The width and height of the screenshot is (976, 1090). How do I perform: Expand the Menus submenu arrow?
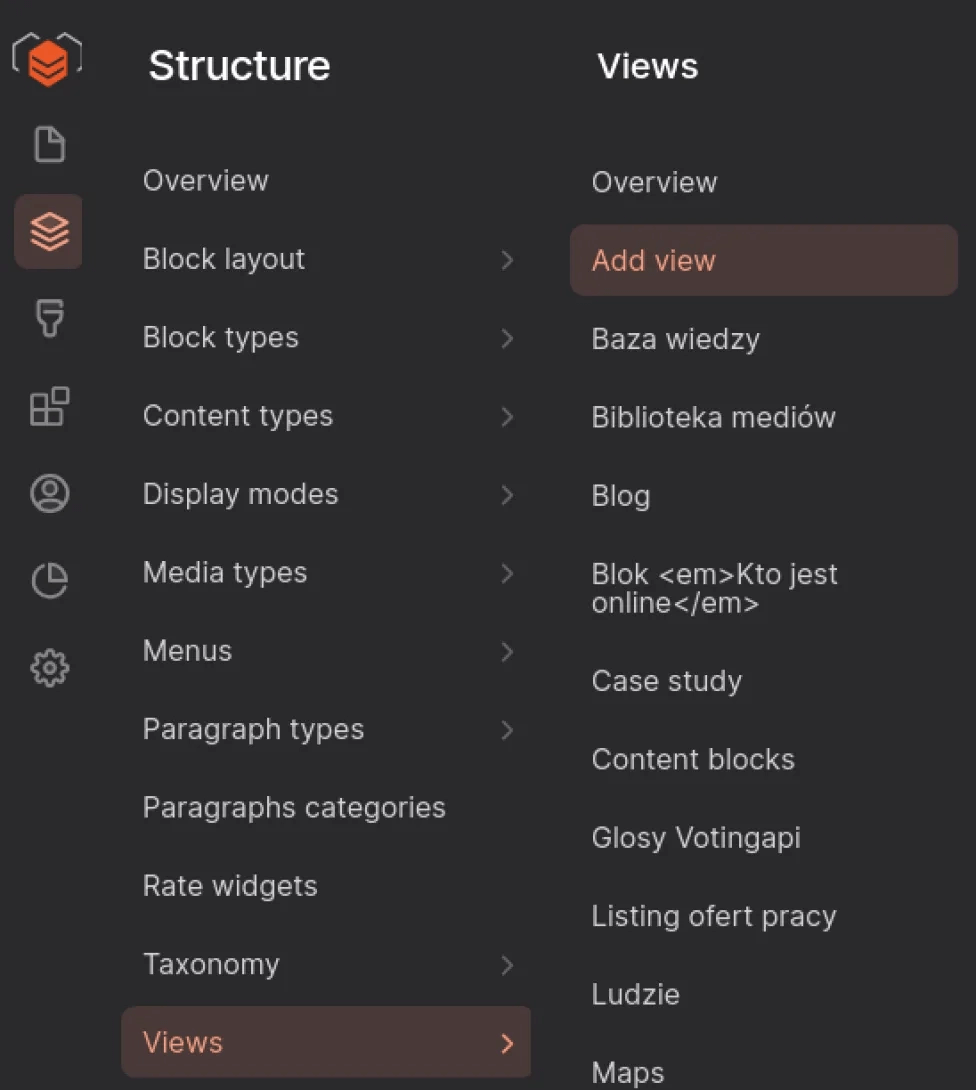(x=507, y=652)
